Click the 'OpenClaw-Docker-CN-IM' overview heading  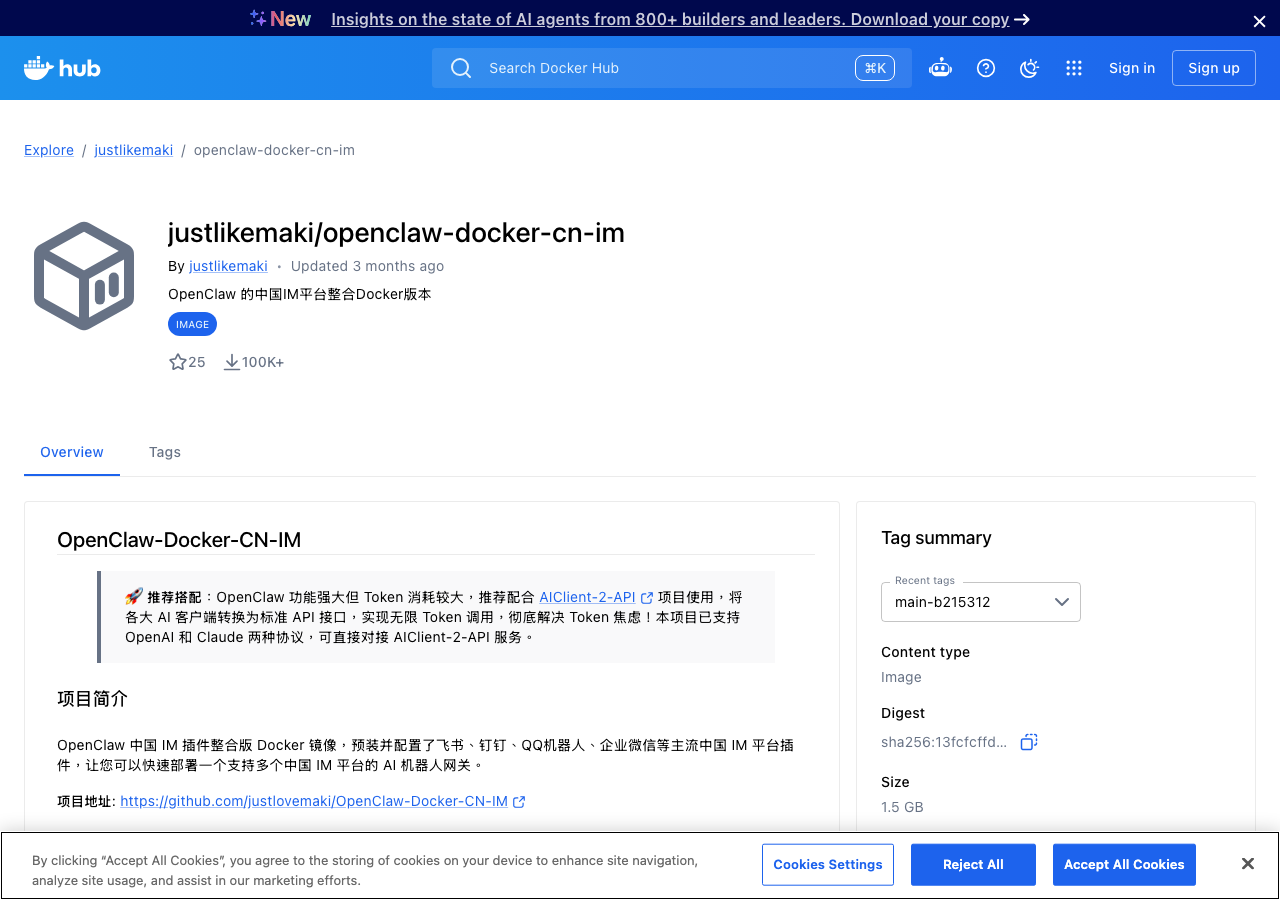(179, 540)
